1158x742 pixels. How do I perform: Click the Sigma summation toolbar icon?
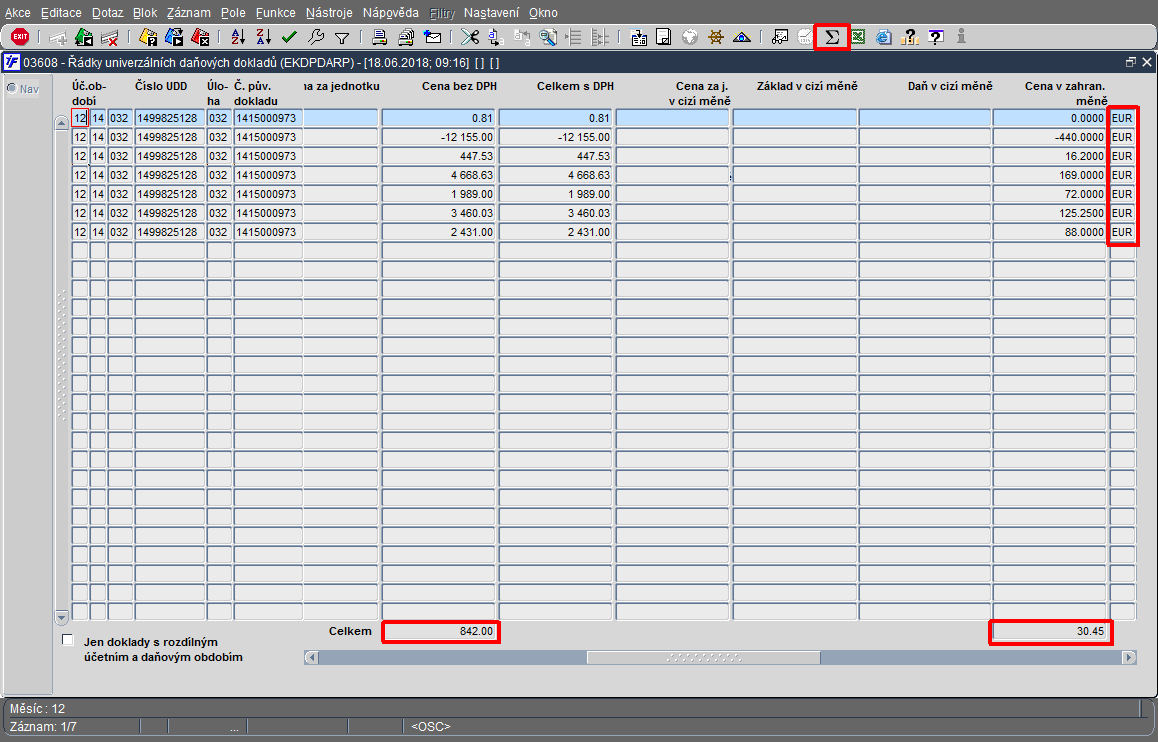pos(832,37)
